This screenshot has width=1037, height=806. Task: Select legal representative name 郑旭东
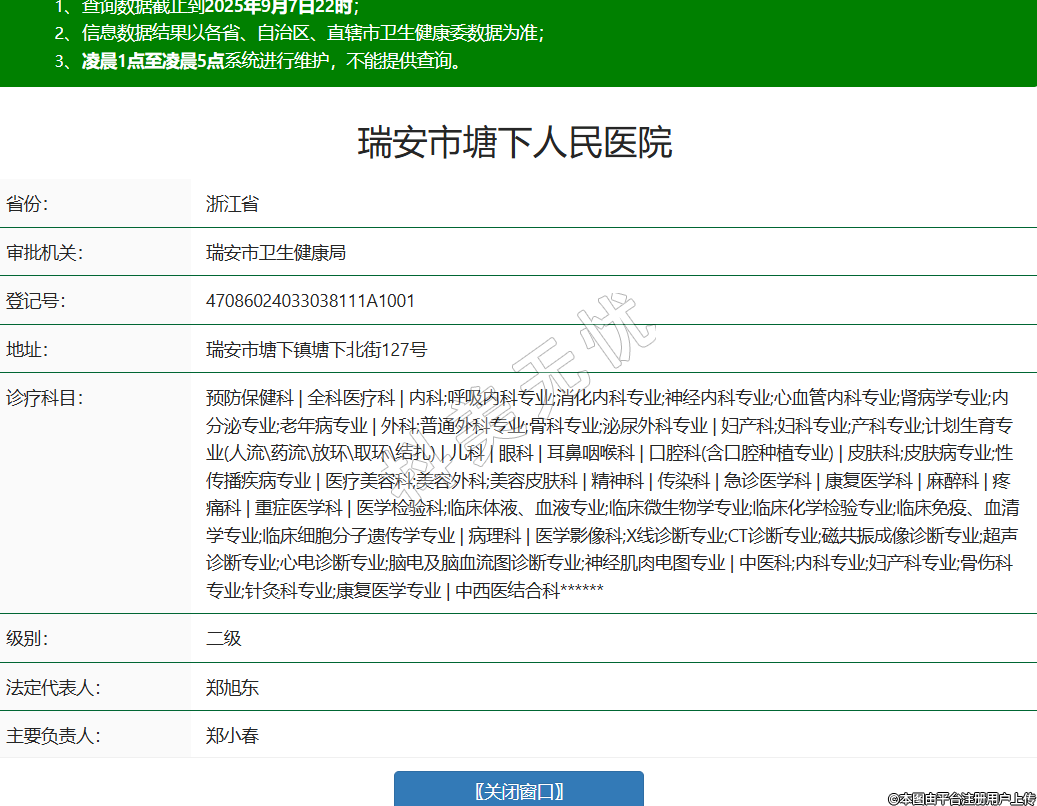(x=232, y=688)
